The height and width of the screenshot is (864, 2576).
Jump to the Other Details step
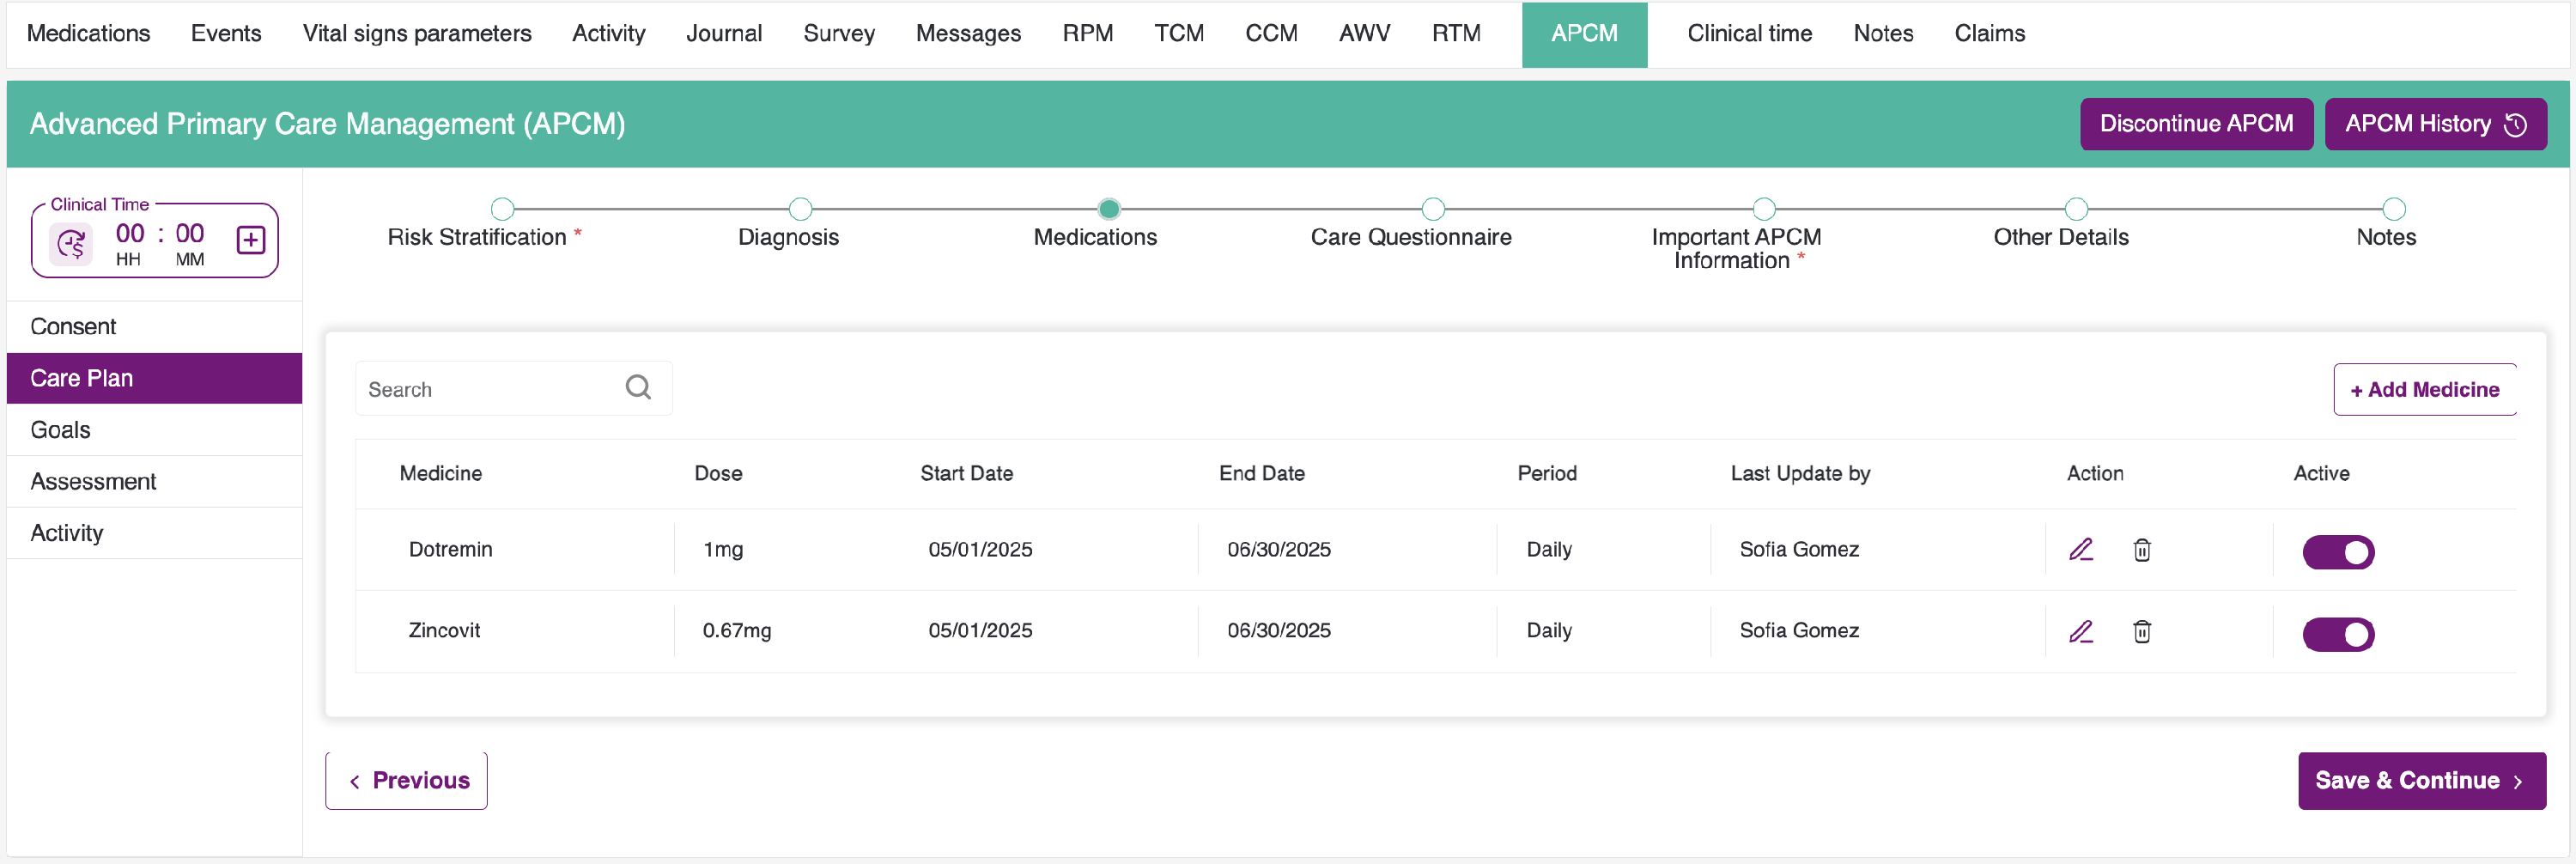[2076, 209]
